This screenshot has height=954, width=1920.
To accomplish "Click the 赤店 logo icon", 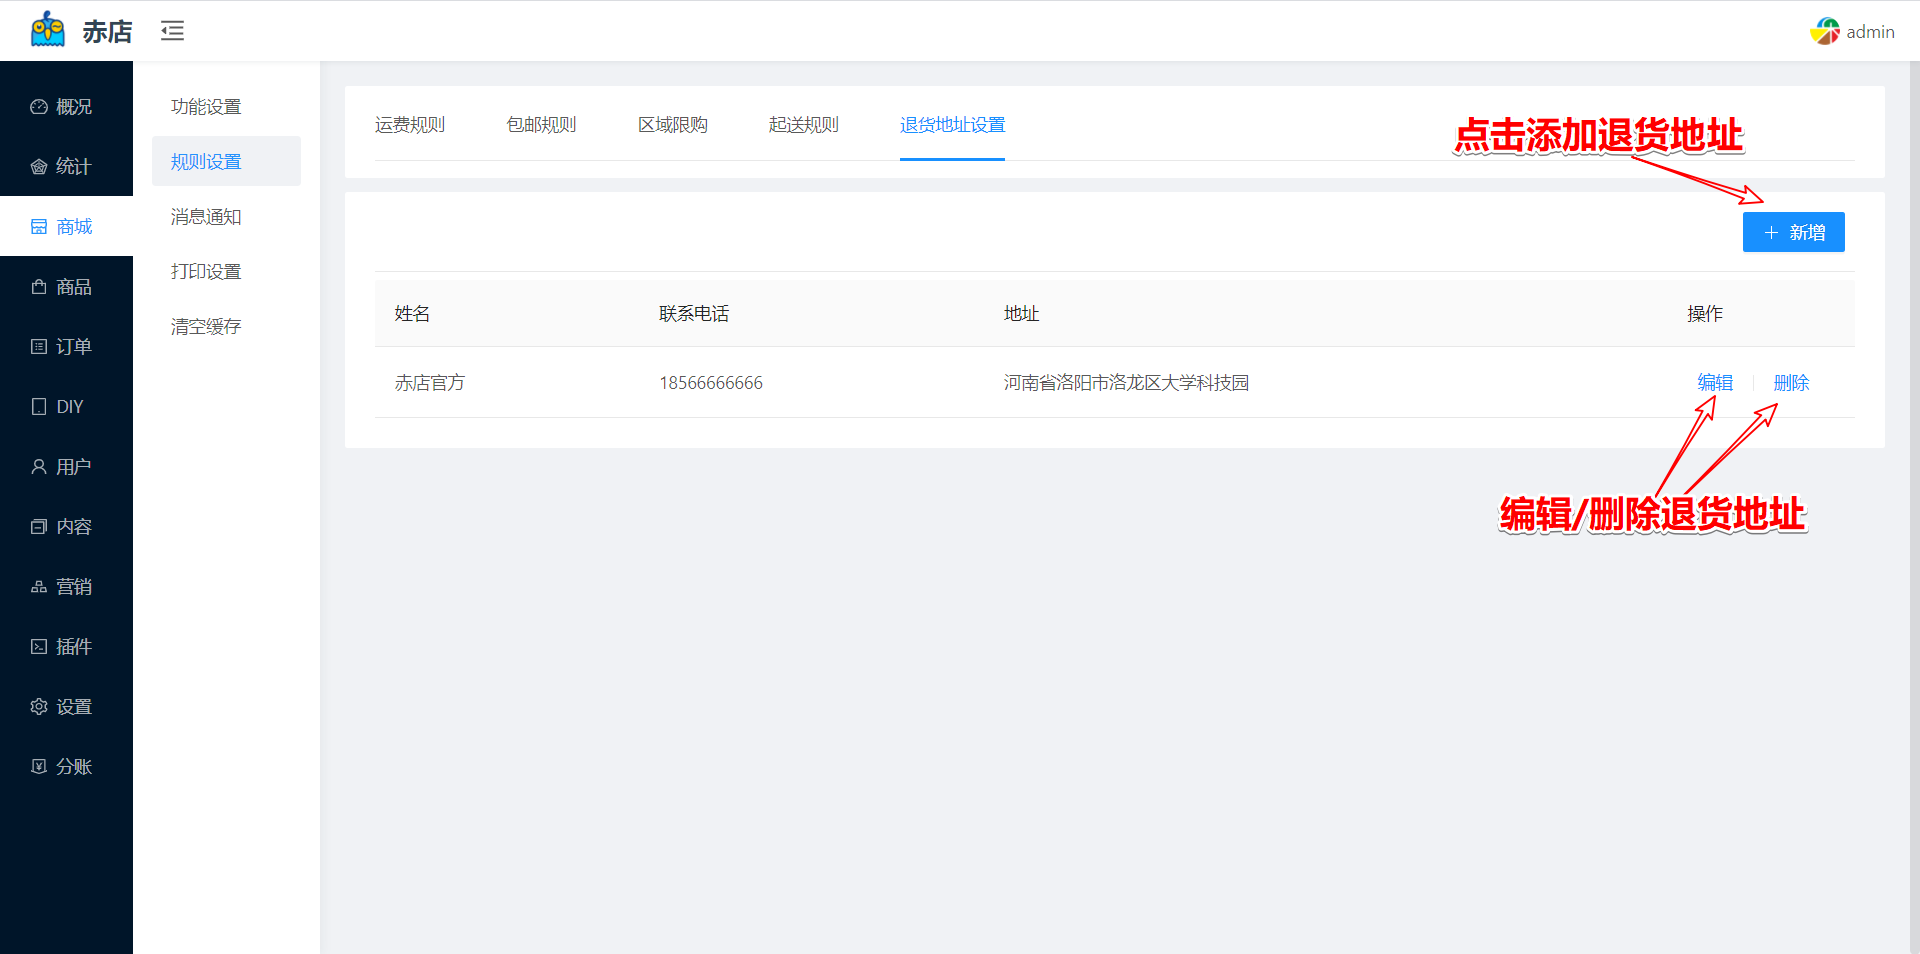I will (48, 30).
